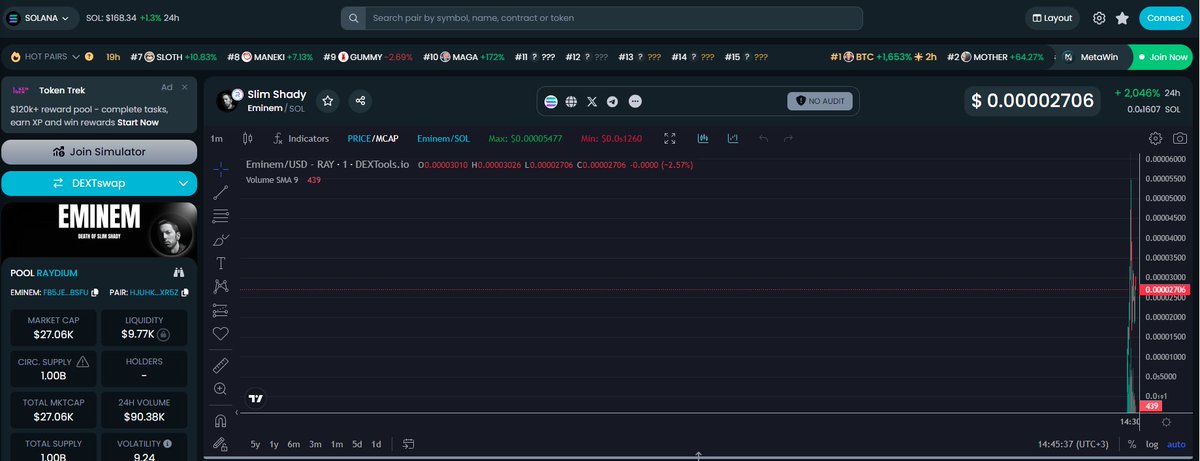Open the TradingView logo link
Screen dimensions: 1200x461
[256, 398]
